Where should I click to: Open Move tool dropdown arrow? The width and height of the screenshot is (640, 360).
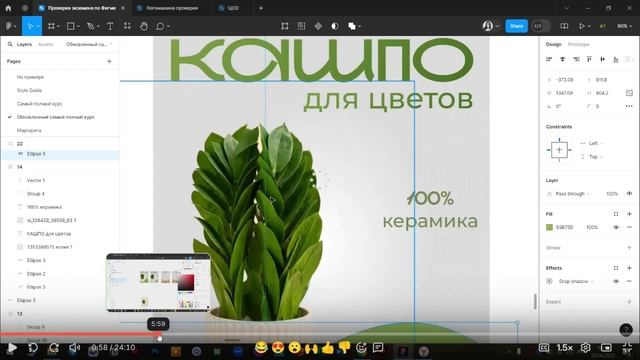38,26
